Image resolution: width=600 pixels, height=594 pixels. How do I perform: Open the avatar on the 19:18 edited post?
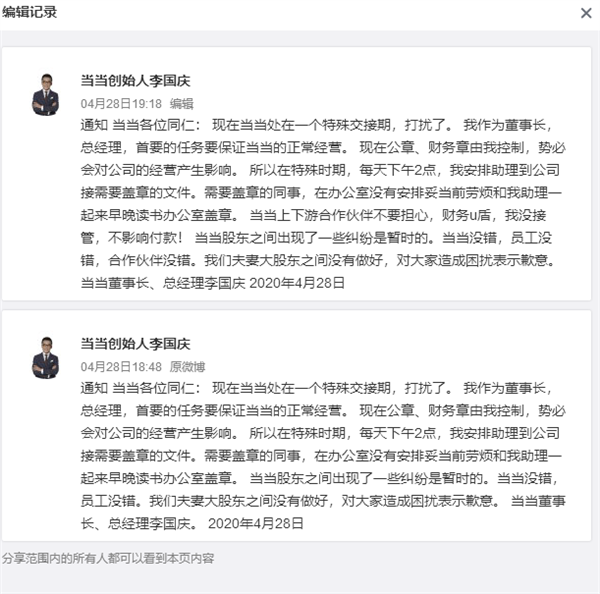(x=45, y=94)
